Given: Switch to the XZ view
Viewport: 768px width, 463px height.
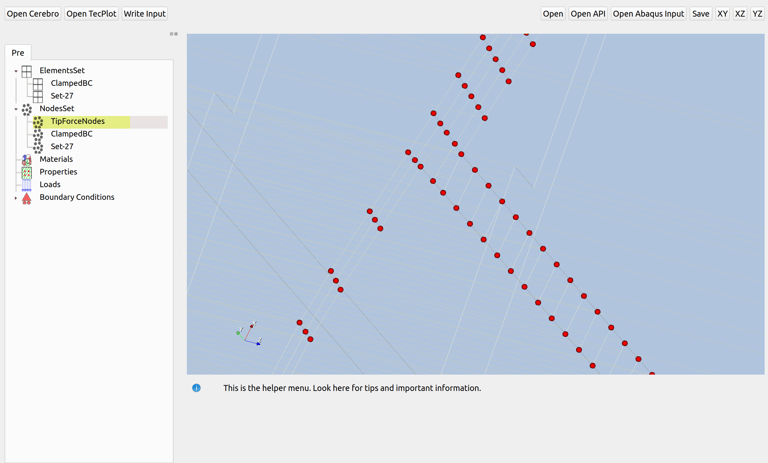Looking at the screenshot, I should 740,14.
